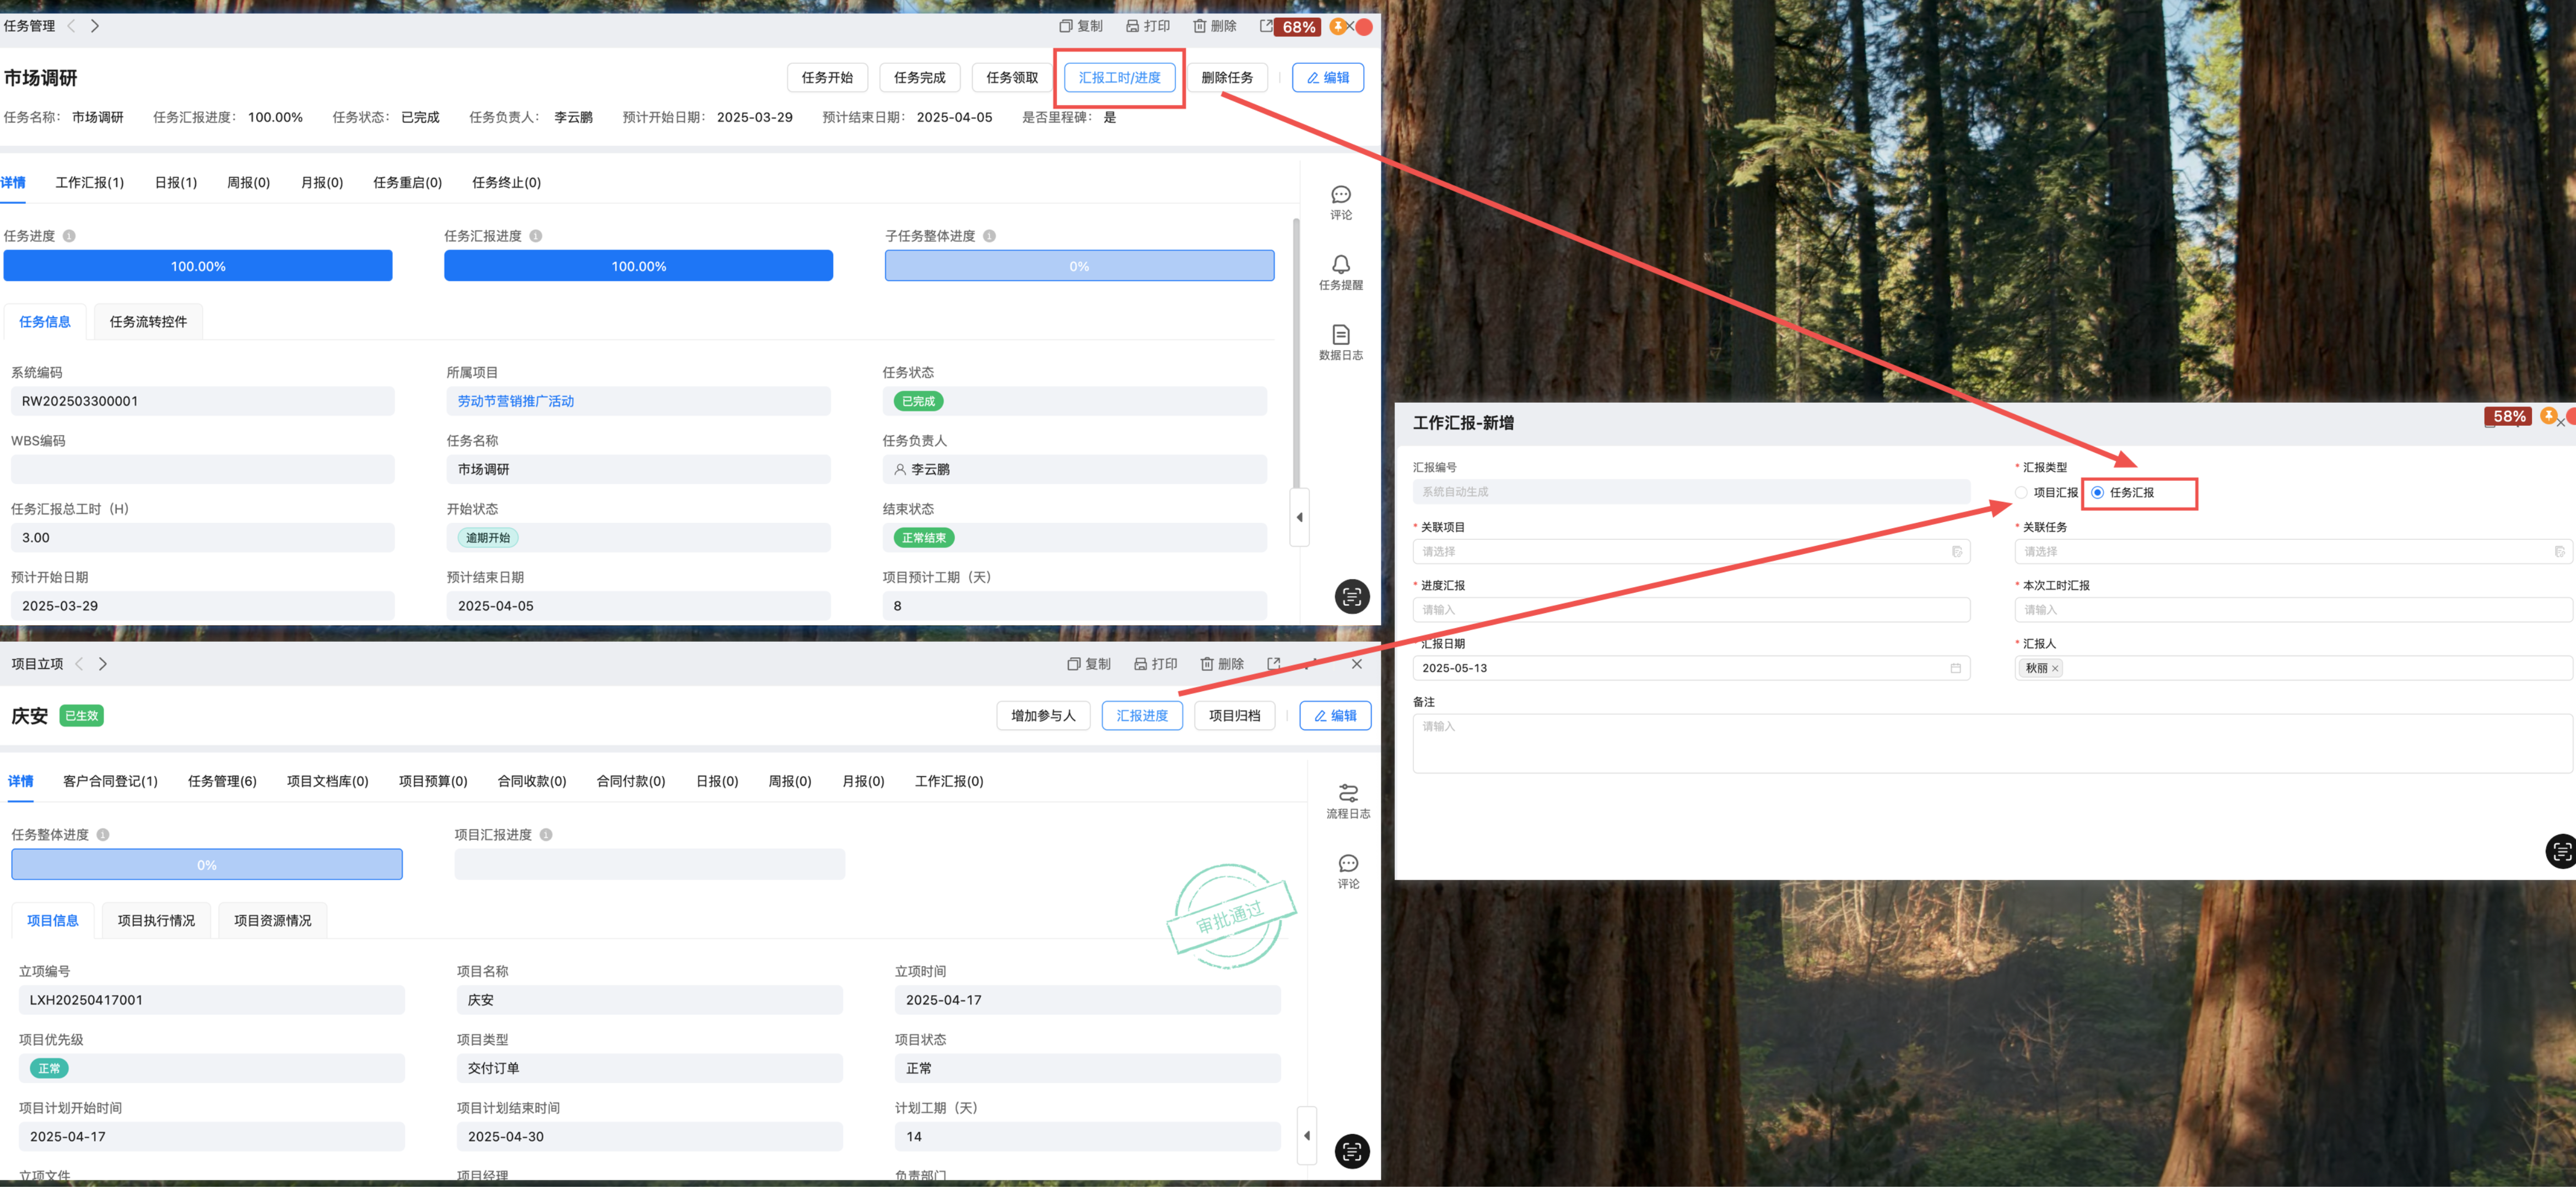The width and height of the screenshot is (2576, 1187).
Task: Open 项目资源情况 sub-tab
Action: point(272,921)
